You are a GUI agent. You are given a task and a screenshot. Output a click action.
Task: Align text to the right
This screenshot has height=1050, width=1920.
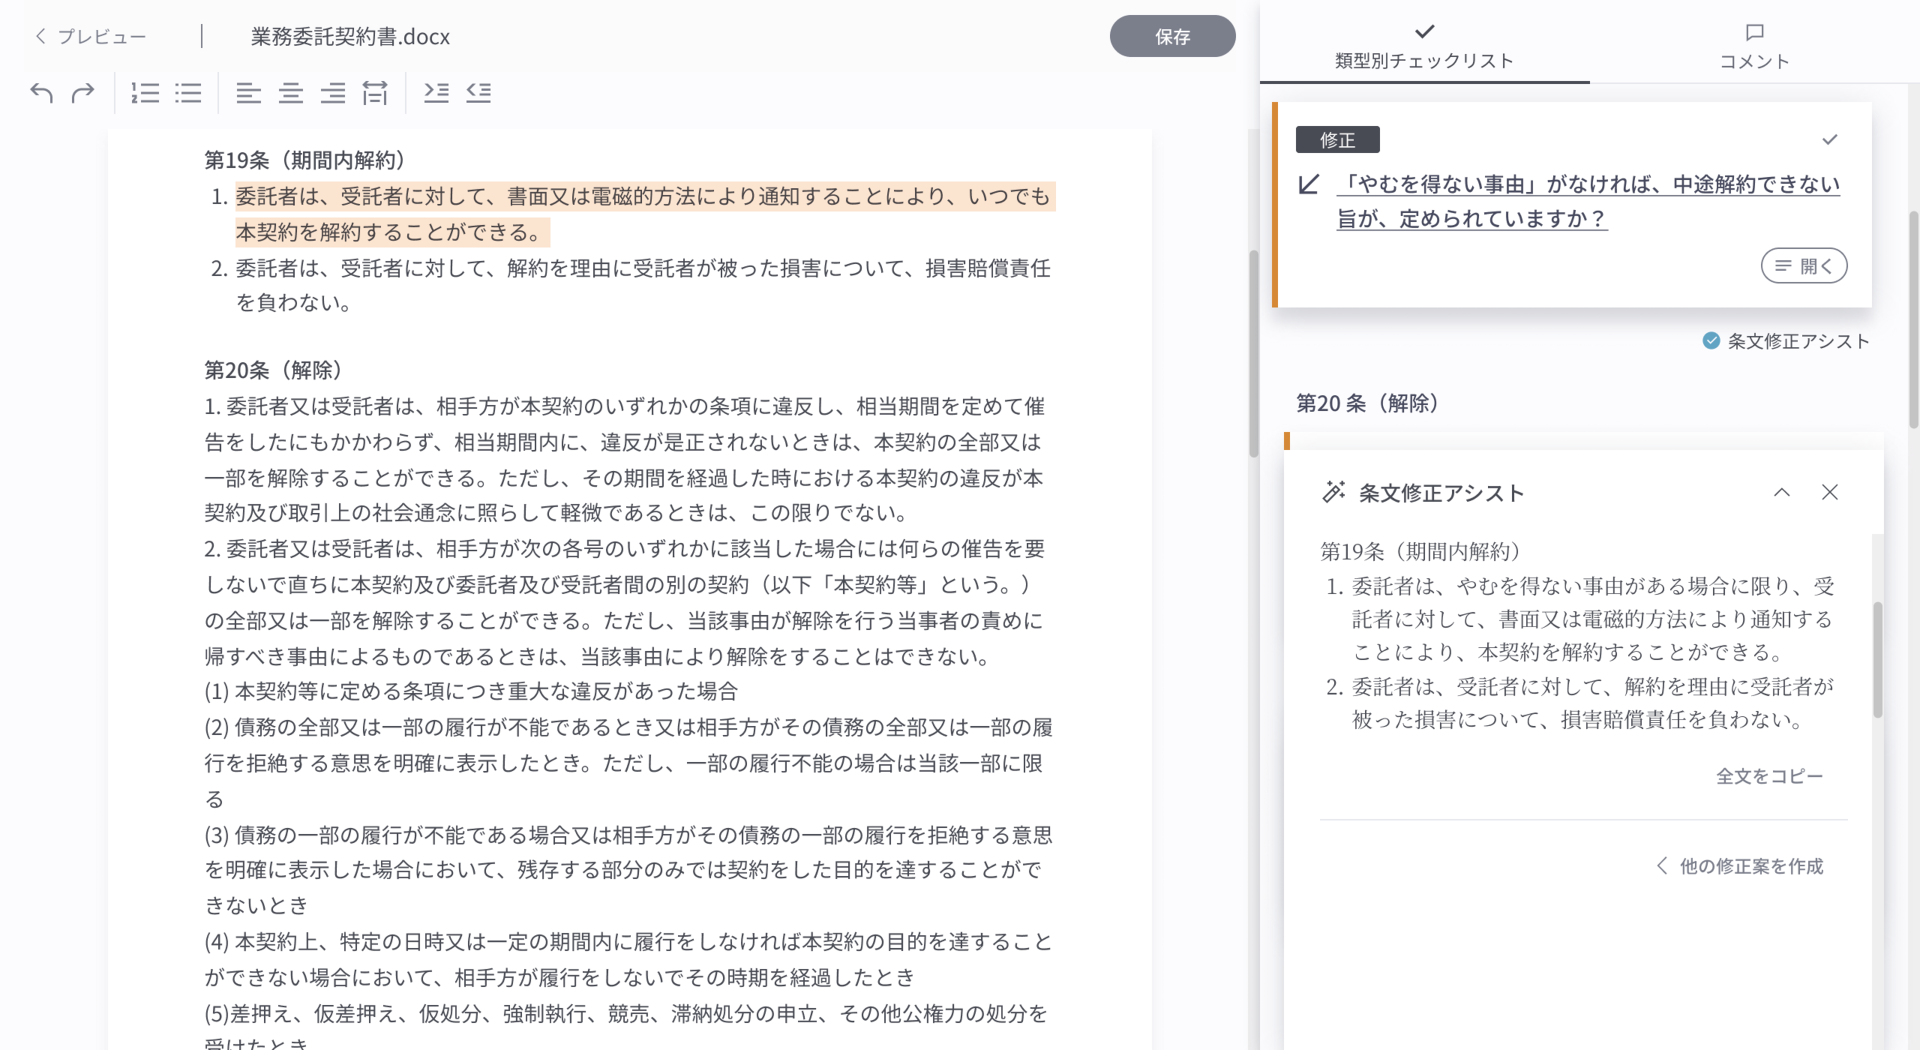(x=333, y=93)
